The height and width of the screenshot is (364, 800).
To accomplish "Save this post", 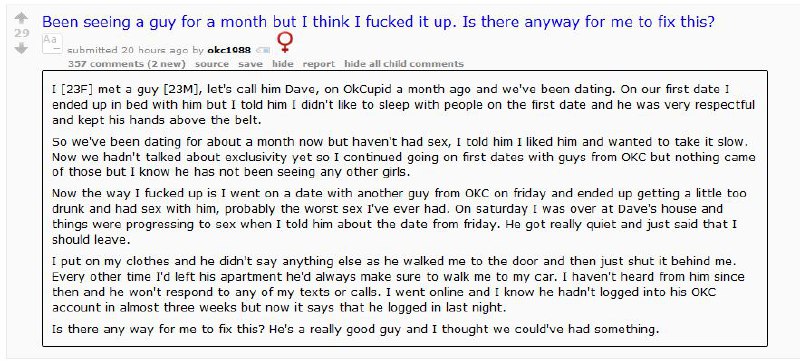I will pos(251,64).
